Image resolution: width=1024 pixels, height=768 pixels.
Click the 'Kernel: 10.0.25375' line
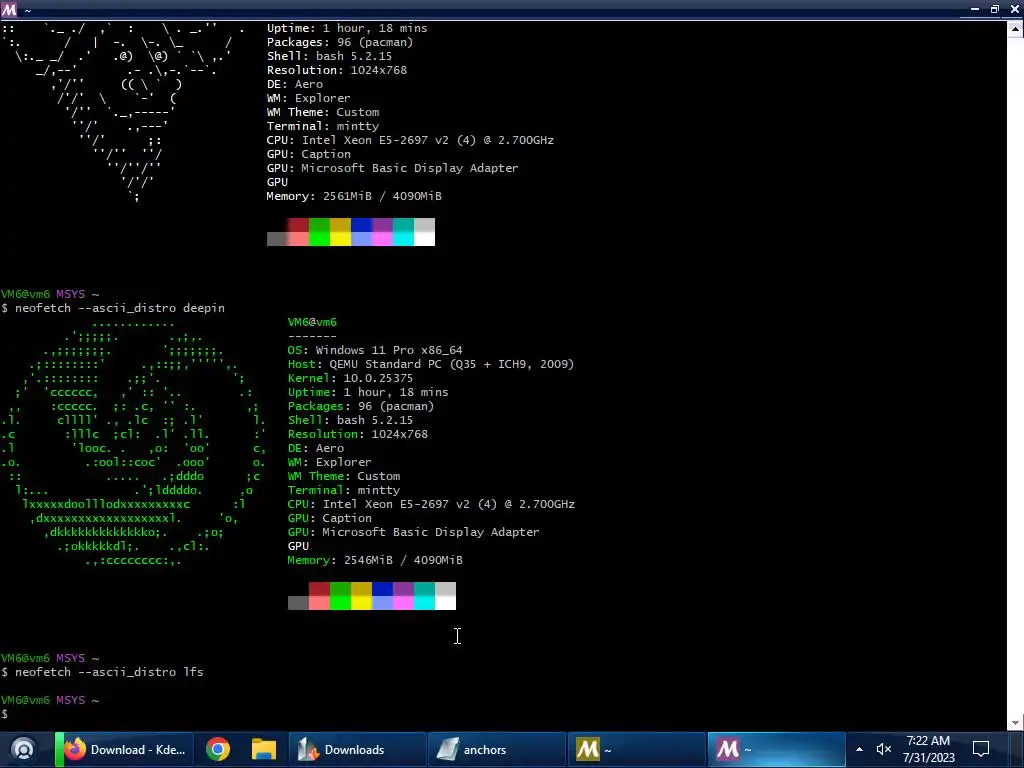pos(350,378)
